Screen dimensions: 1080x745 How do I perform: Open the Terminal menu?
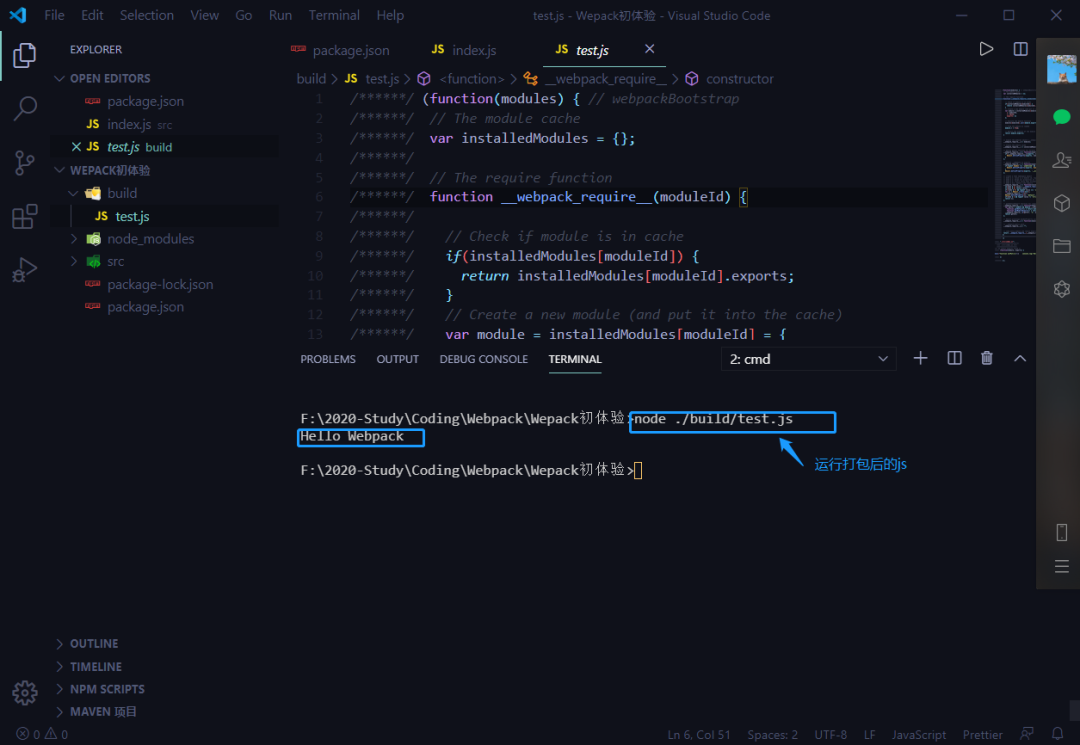[x=334, y=15]
